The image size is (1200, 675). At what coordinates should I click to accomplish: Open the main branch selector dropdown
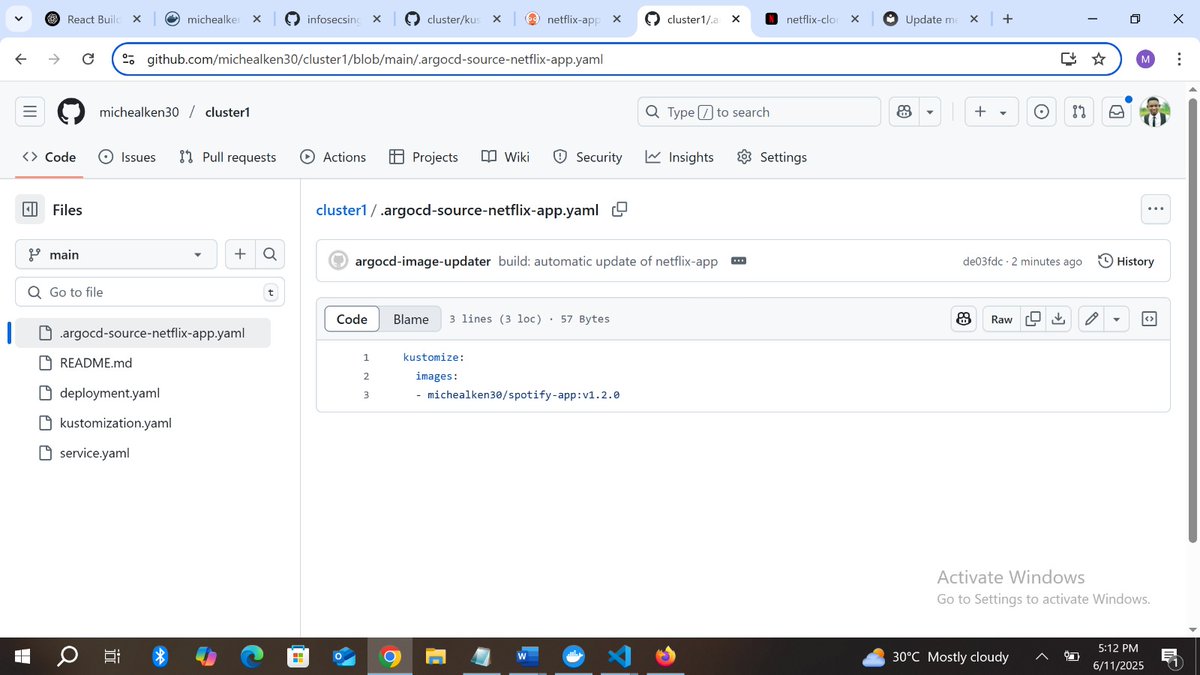115,254
